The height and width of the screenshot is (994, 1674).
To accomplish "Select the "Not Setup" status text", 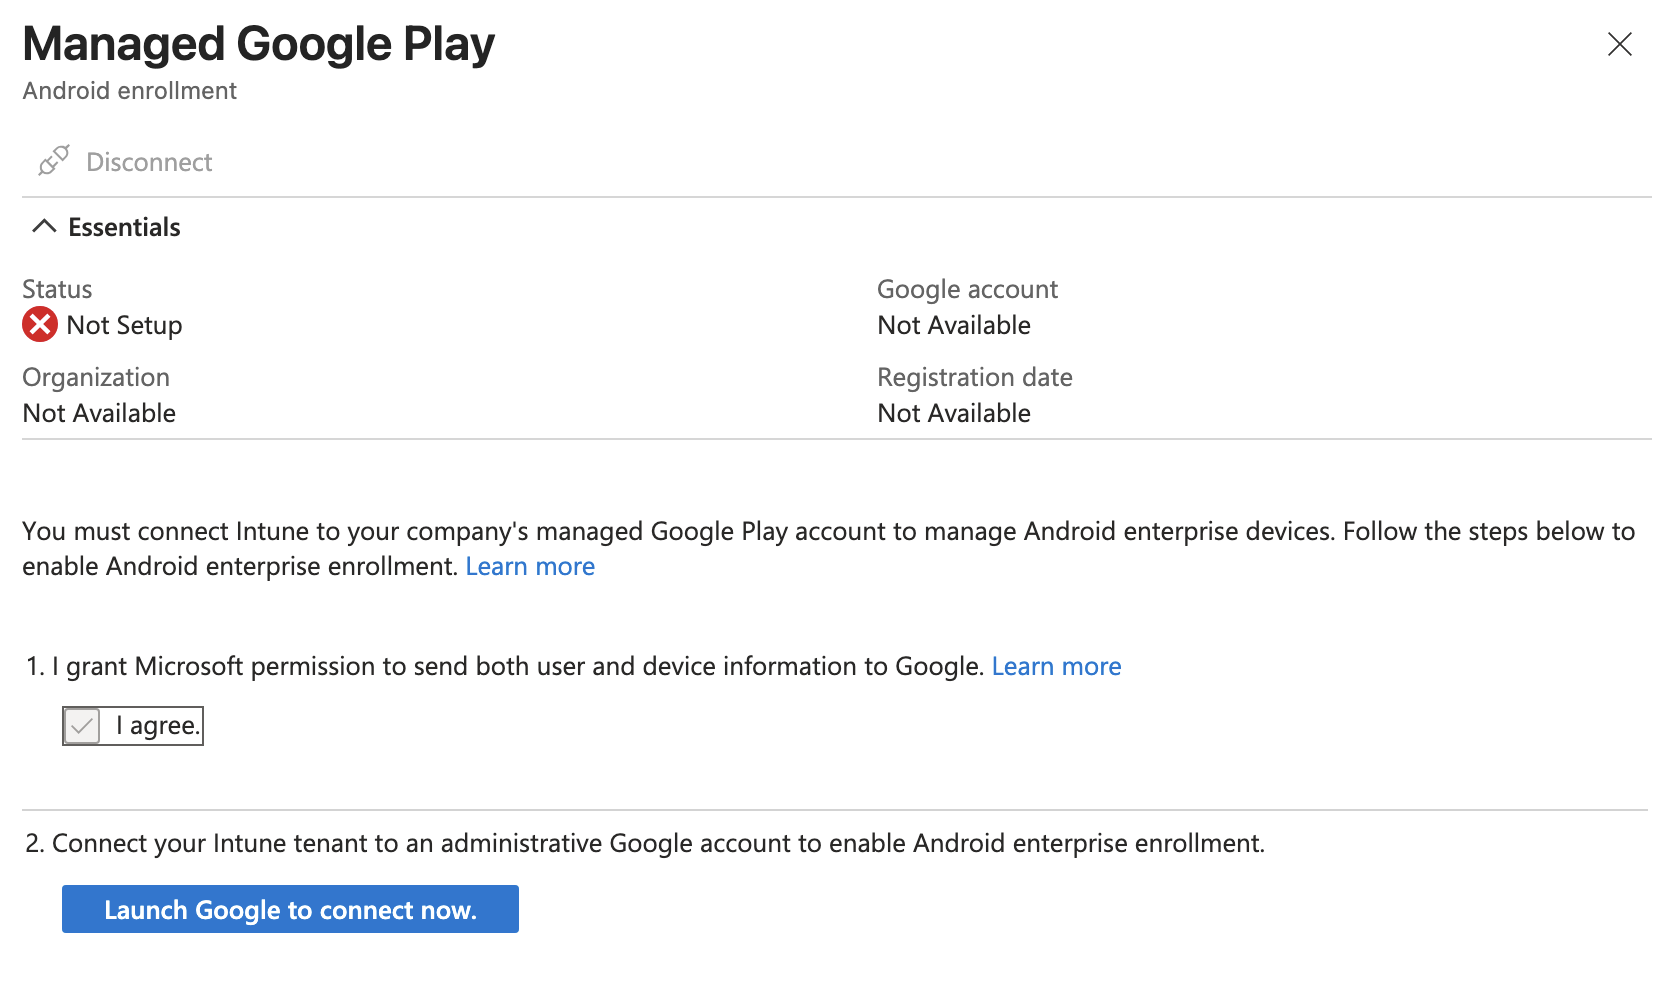I will click(123, 324).
